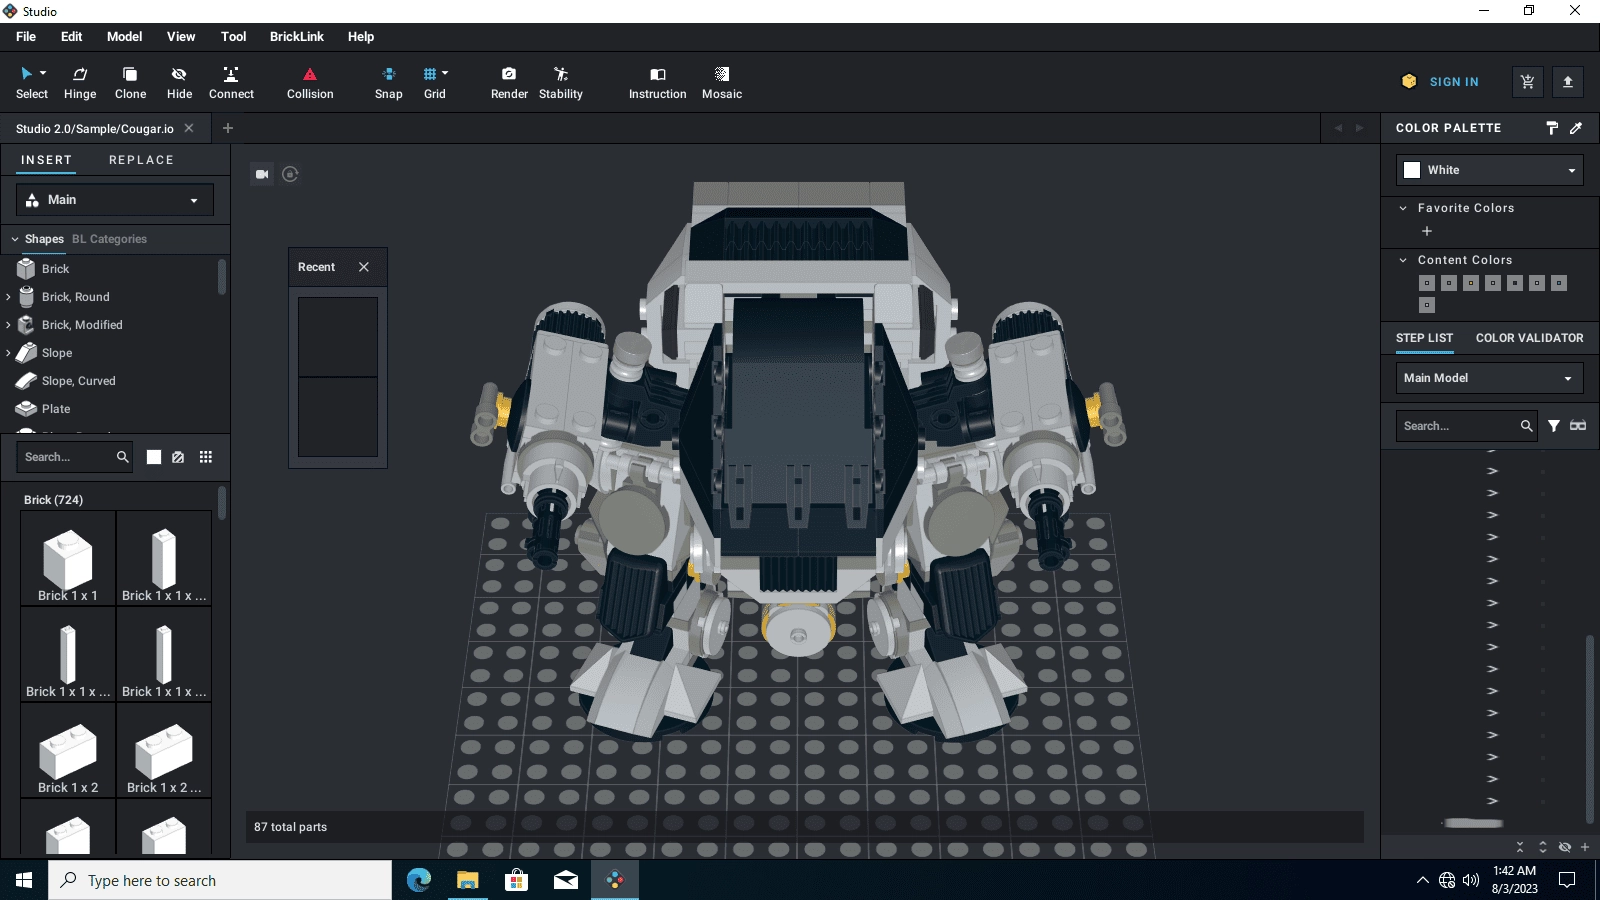Close the Cougar.io document tab
The image size is (1600, 900).
[189, 128]
